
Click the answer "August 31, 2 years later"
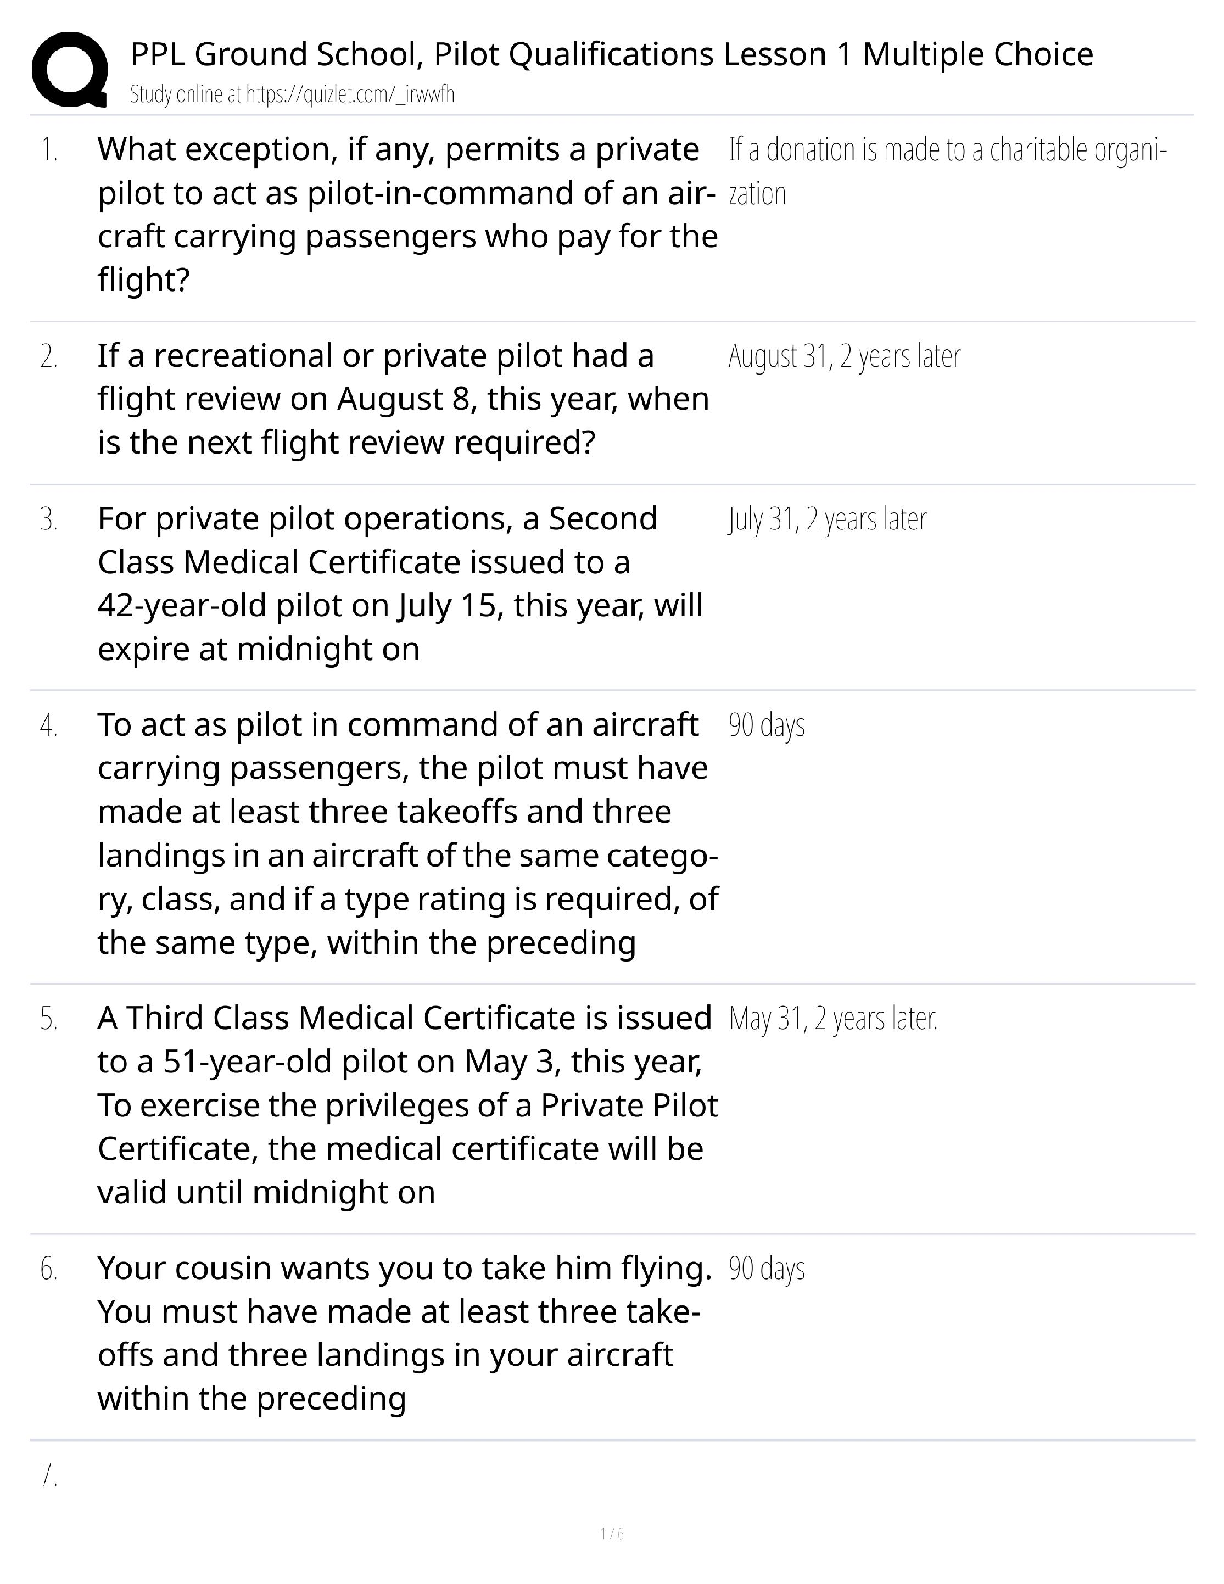pos(844,356)
